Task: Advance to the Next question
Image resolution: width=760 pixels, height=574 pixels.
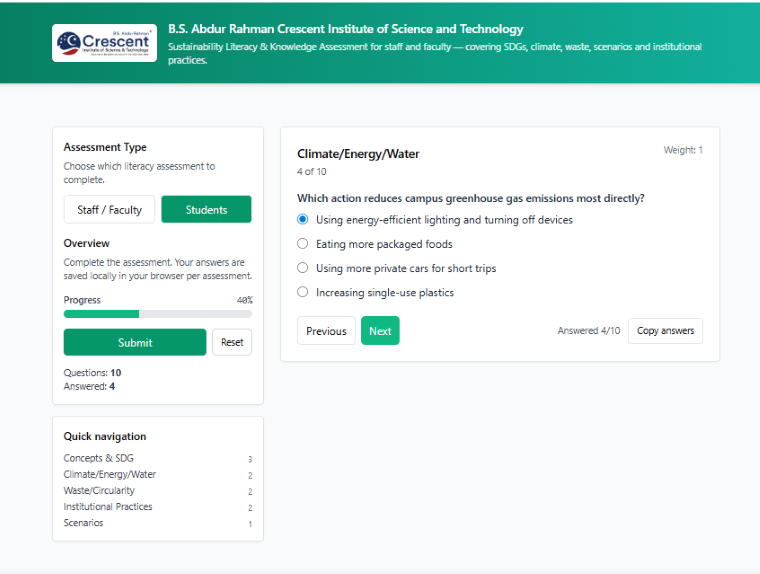Action: (x=380, y=331)
